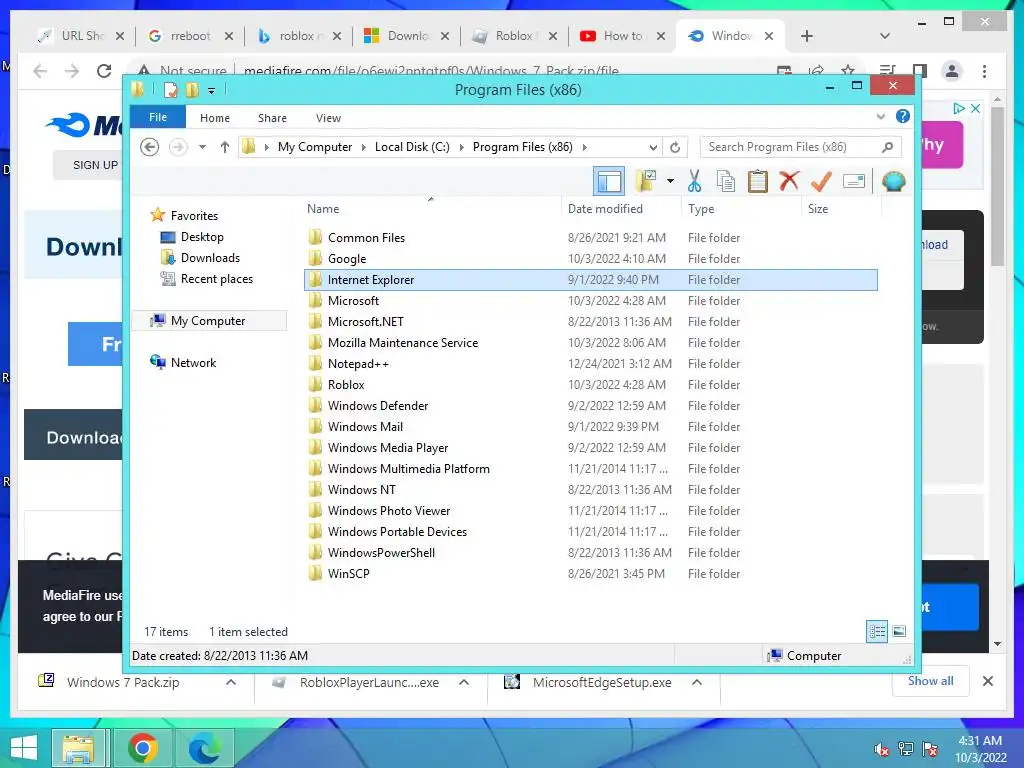Select the Google folder
Screen dimensions: 1024x768
pos(590,259)
